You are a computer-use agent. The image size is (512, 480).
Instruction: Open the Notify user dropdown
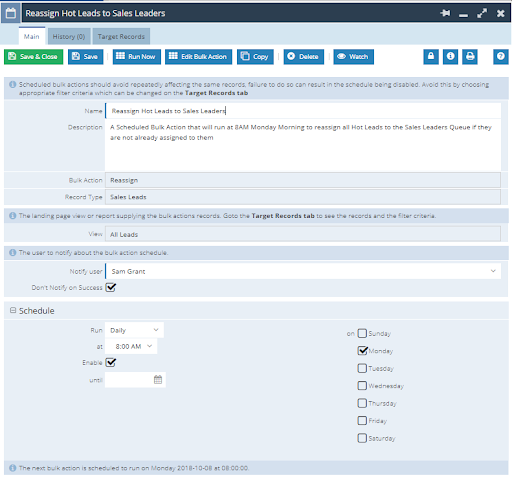(x=303, y=271)
